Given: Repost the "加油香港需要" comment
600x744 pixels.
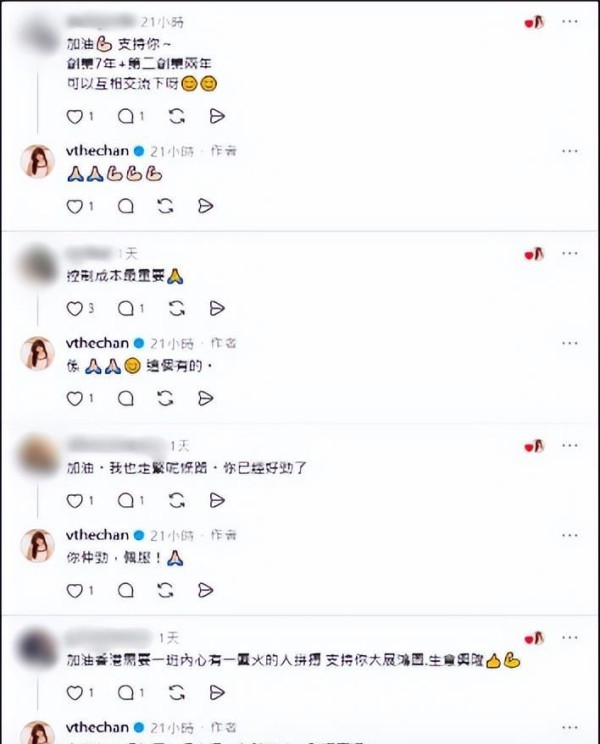Looking at the screenshot, I should click(x=176, y=693).
